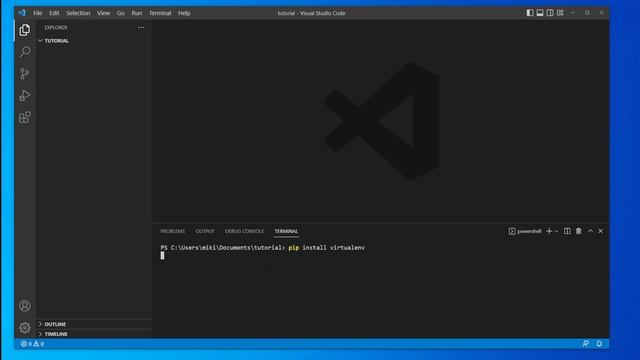Open the Selection menu
The width and height of the screenshot is (640, 360).
(78, 13)
